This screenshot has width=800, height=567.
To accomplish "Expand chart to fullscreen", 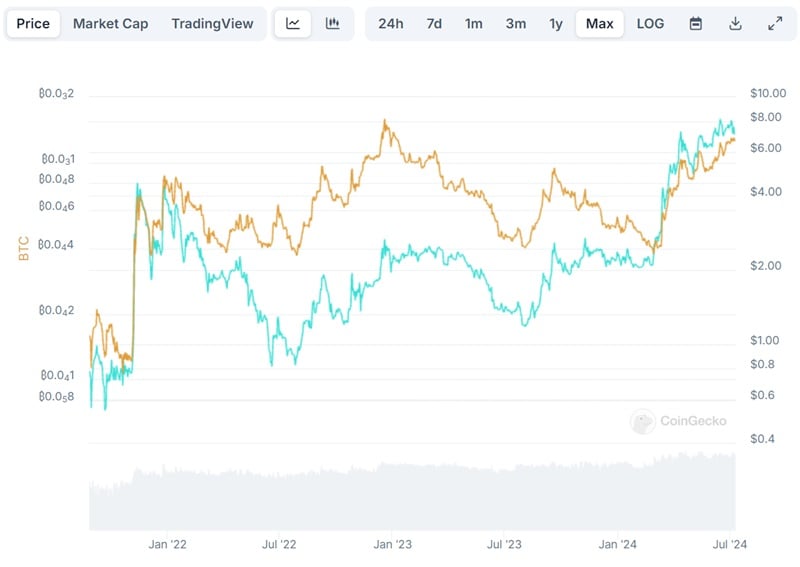I will pyautogui.click(x=775, y=24).
